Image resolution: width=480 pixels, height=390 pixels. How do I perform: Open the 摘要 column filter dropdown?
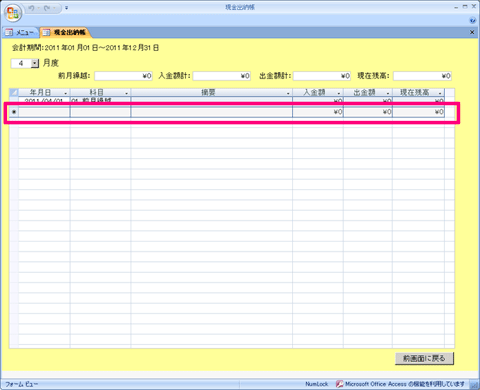(288, 93)
